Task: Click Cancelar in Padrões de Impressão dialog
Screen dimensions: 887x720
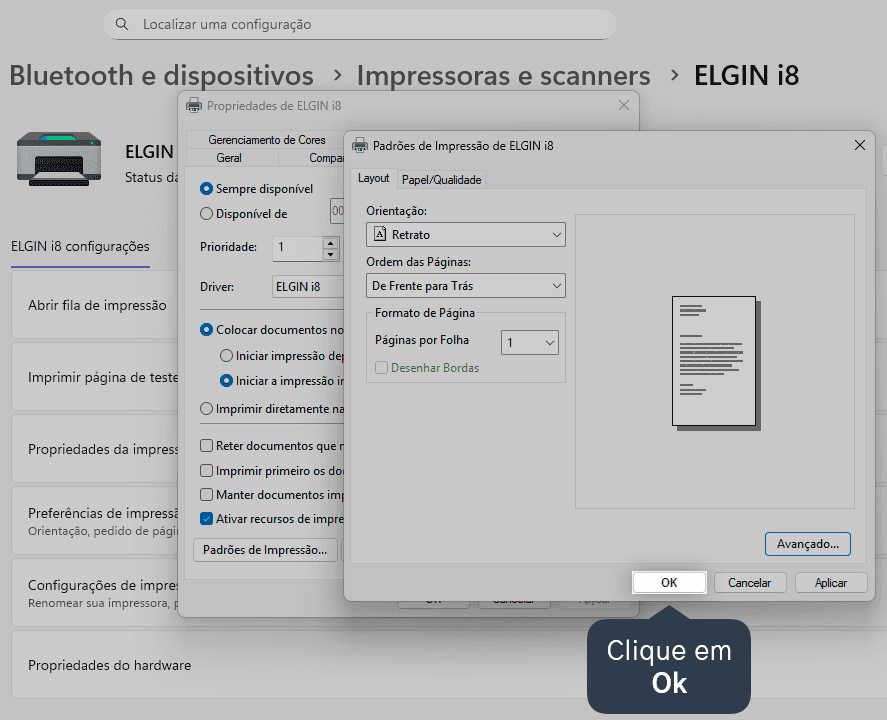Action: [750, 583]
